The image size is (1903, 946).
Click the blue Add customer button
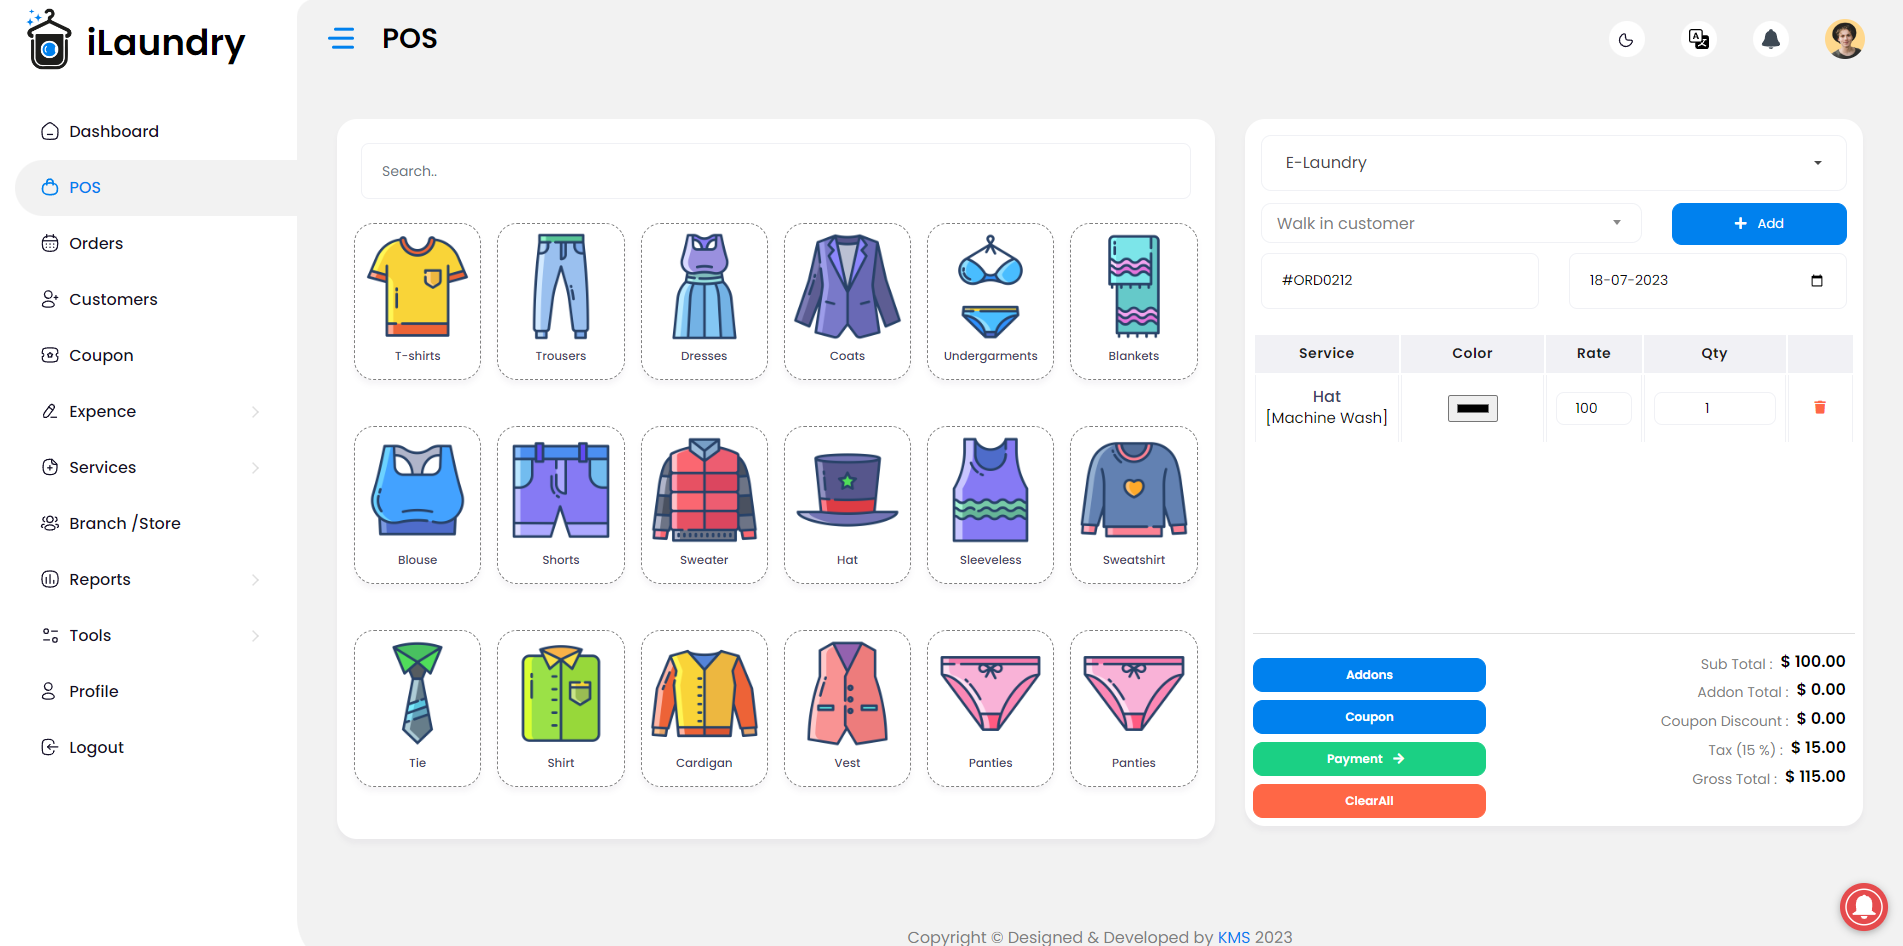click(x=1759, y=224)
